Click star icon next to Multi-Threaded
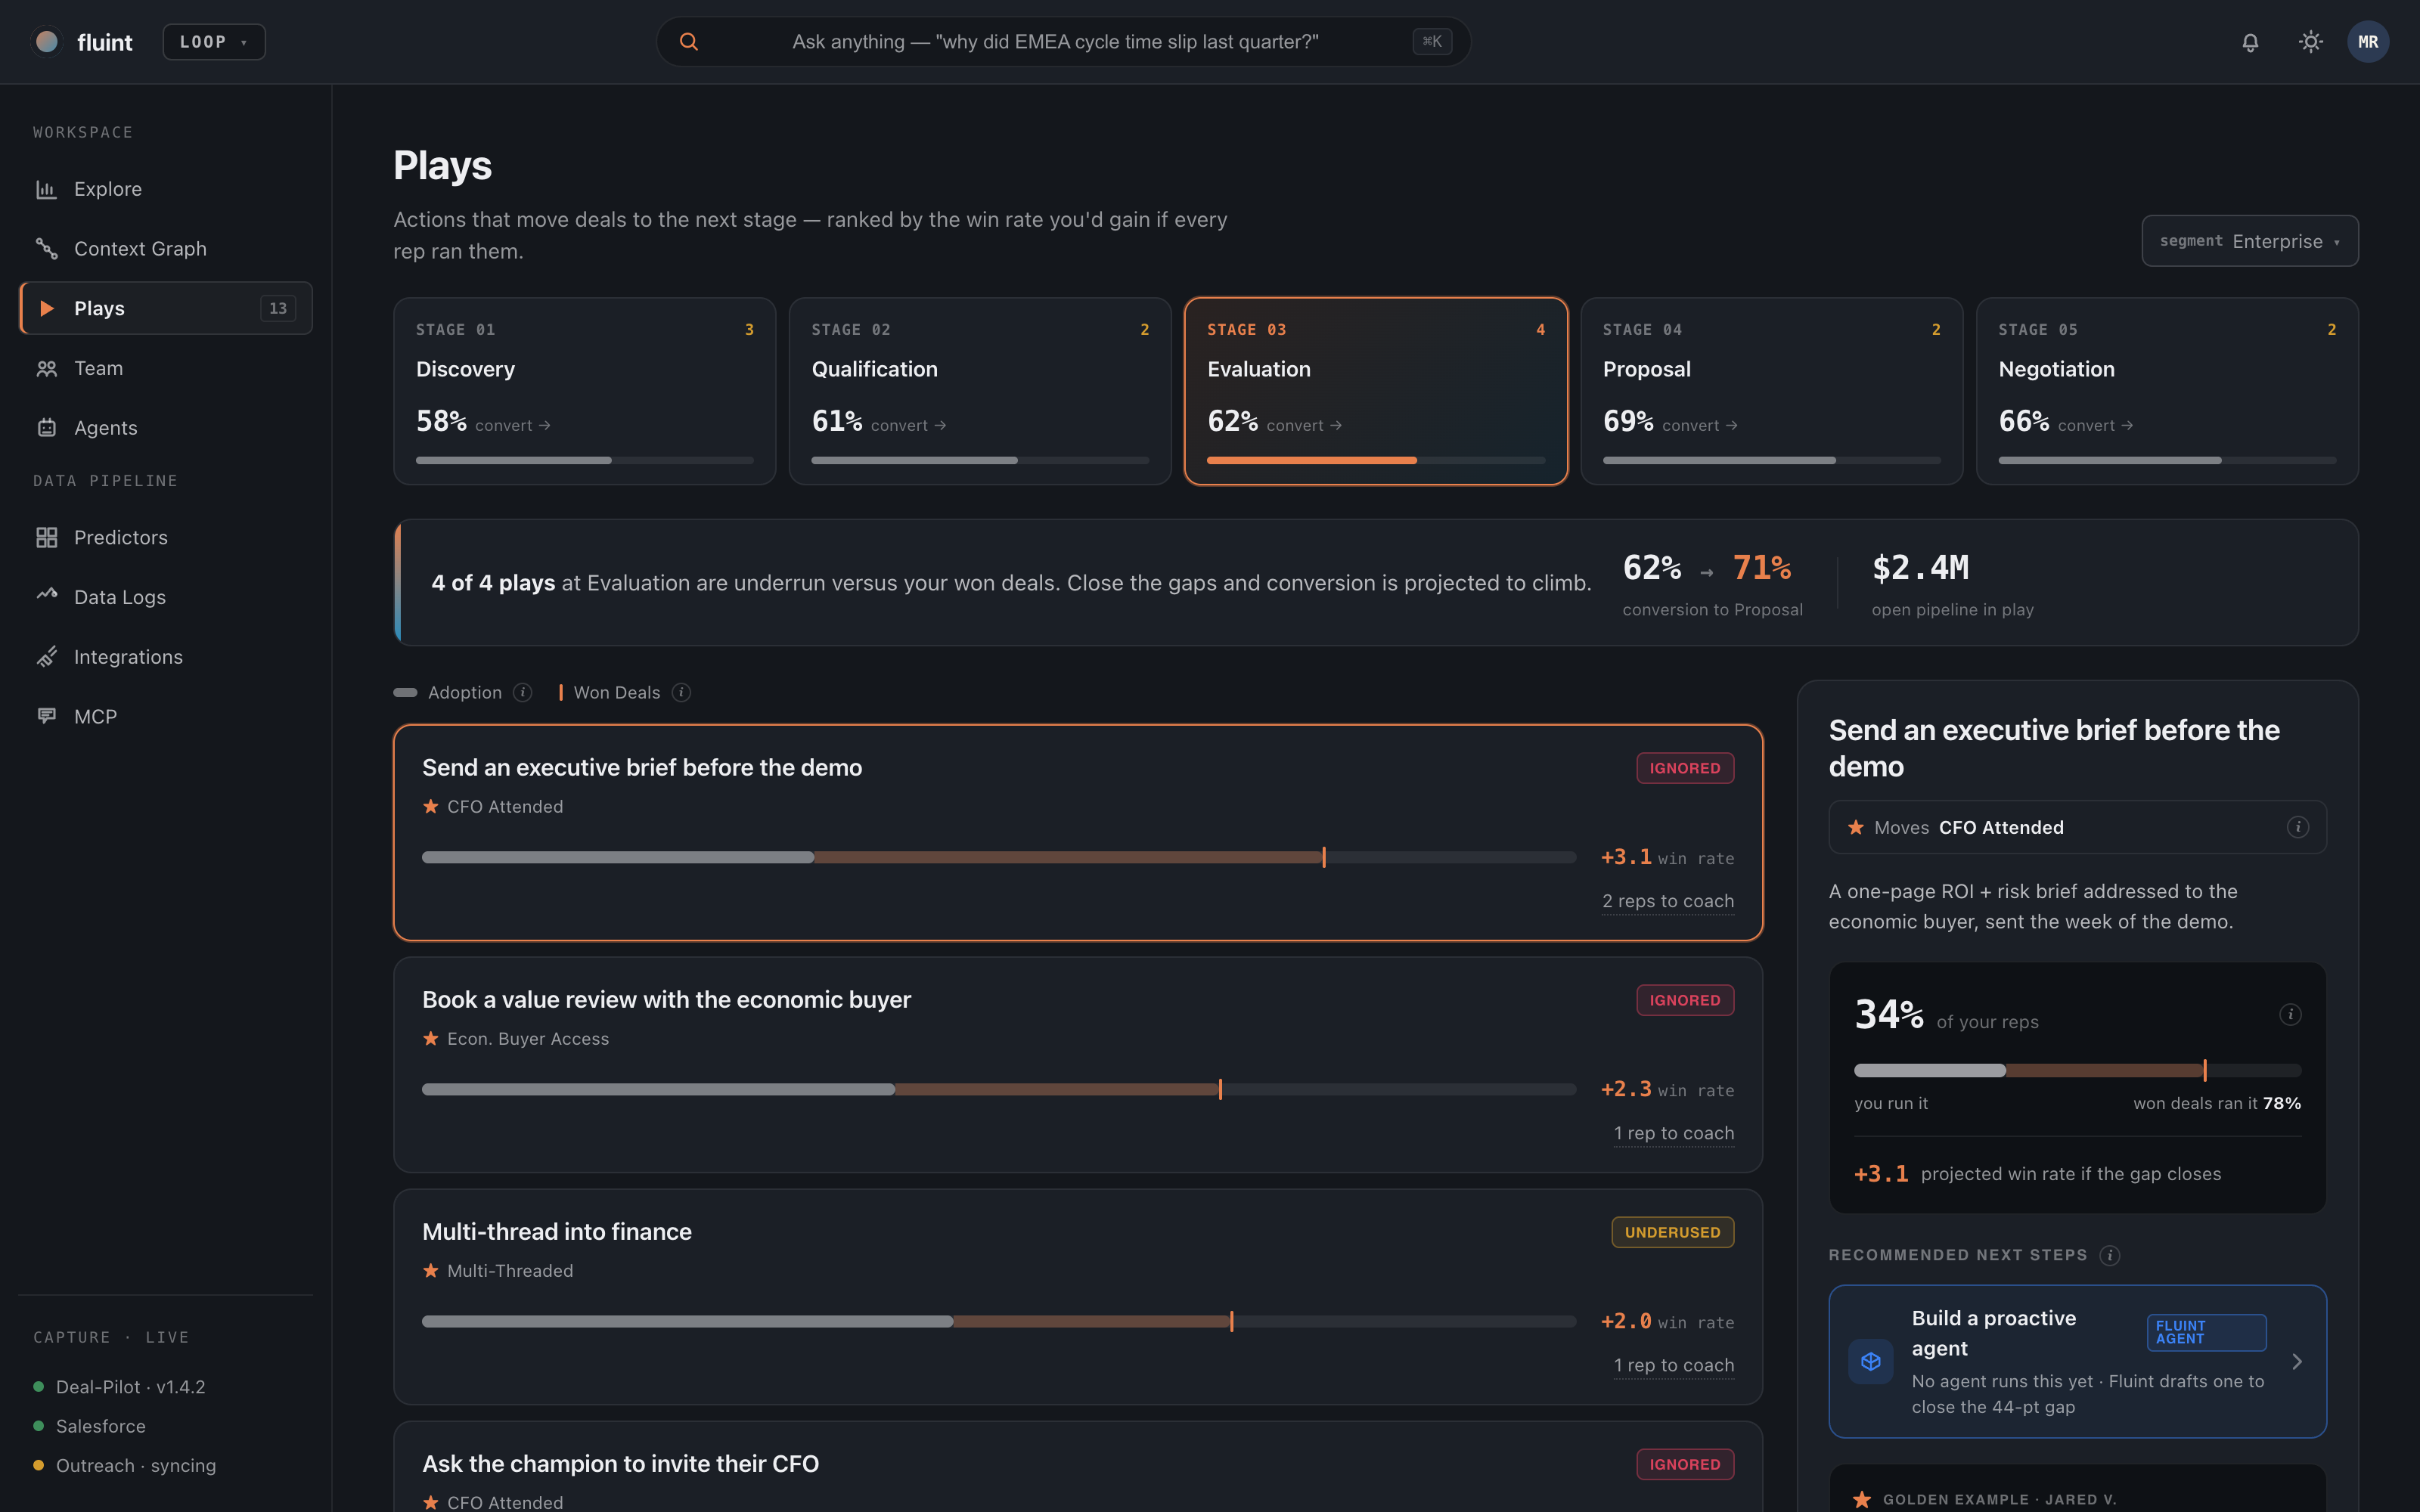 click(x=431, y=1271)
